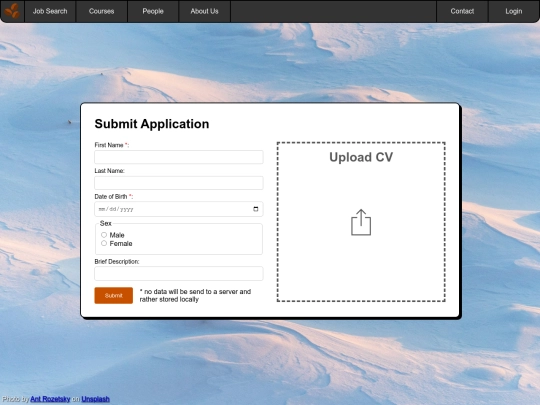
Task: Click the "no data will be send" note
Action: coord(195,295)
